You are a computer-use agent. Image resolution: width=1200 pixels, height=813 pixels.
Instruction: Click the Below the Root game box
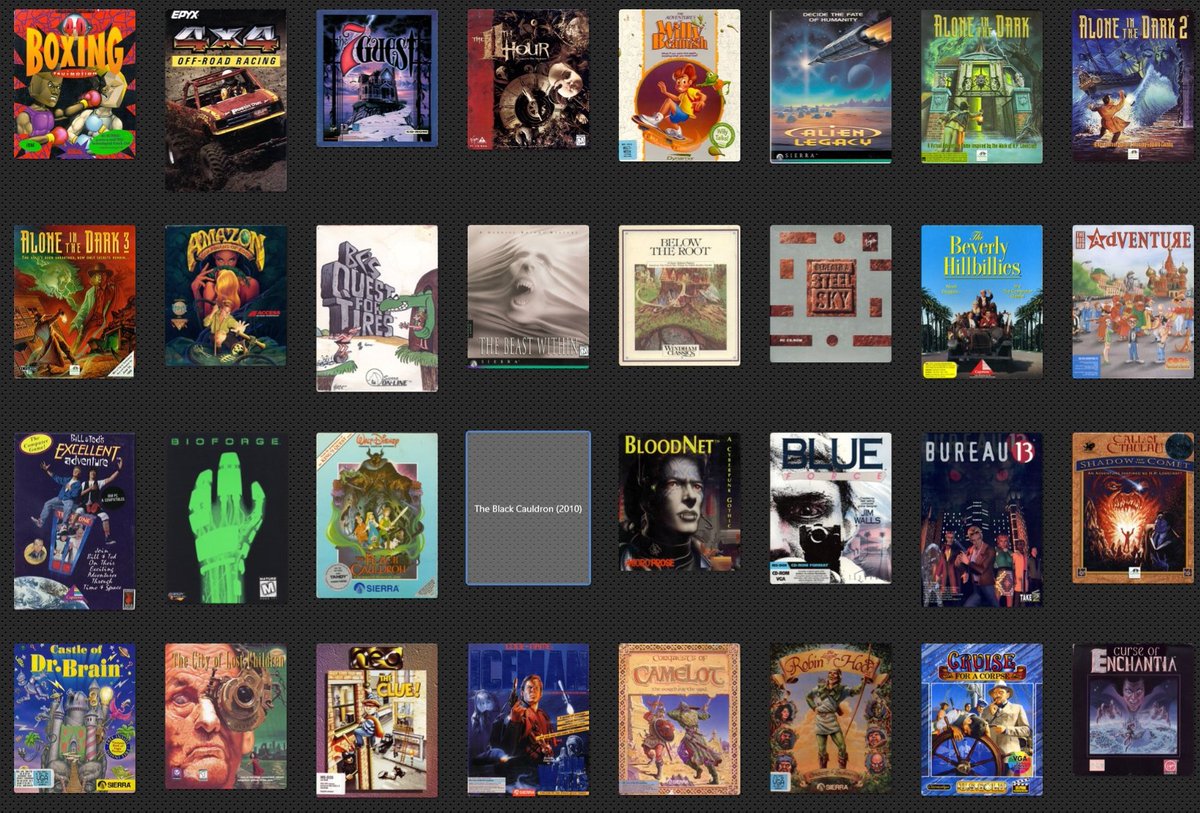679,295
